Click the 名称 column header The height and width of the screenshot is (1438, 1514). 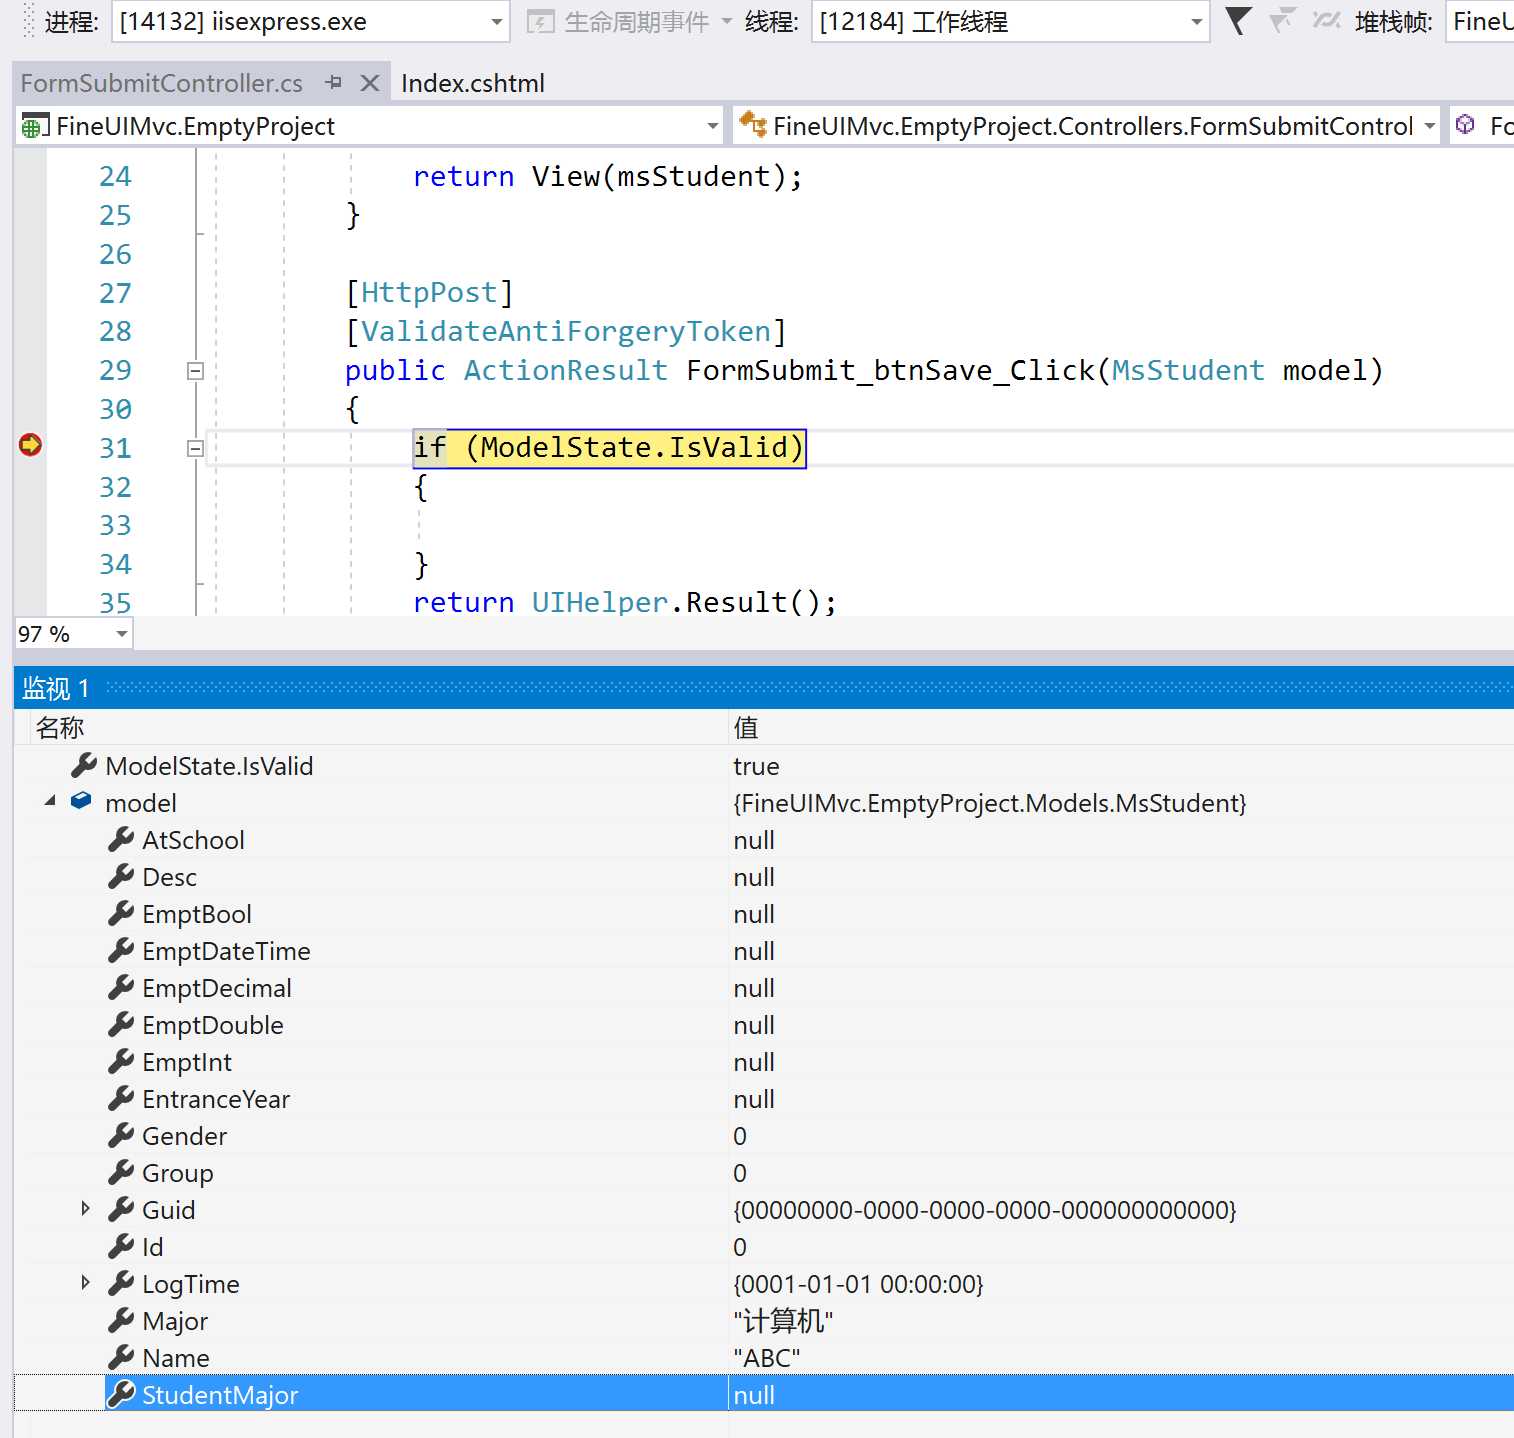coord(60,727)
